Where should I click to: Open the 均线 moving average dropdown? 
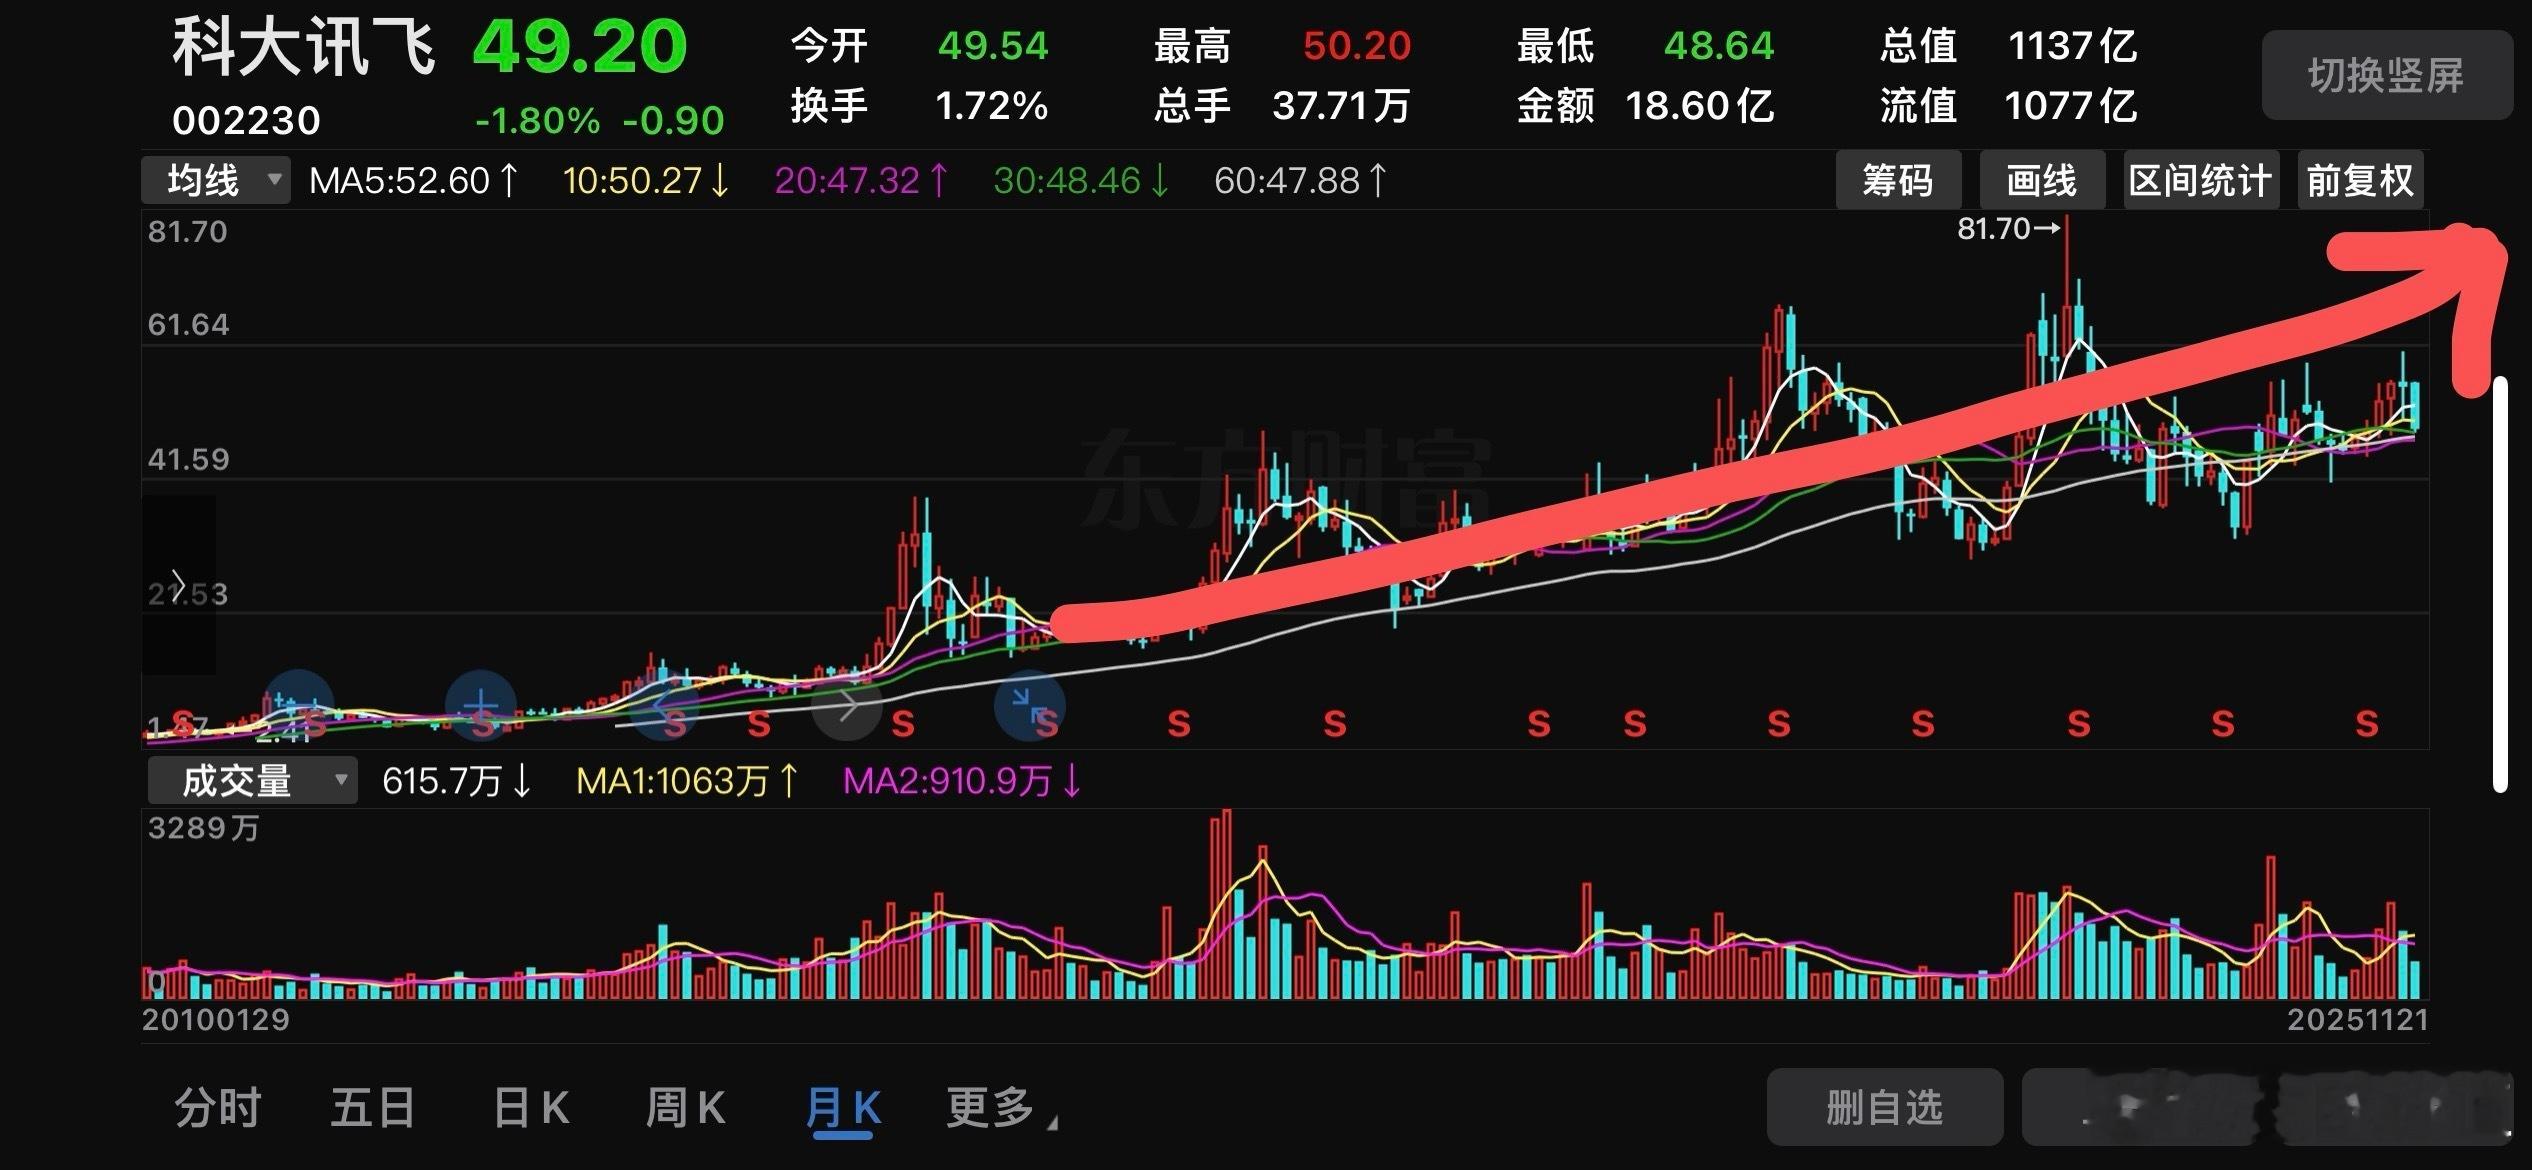213,180
